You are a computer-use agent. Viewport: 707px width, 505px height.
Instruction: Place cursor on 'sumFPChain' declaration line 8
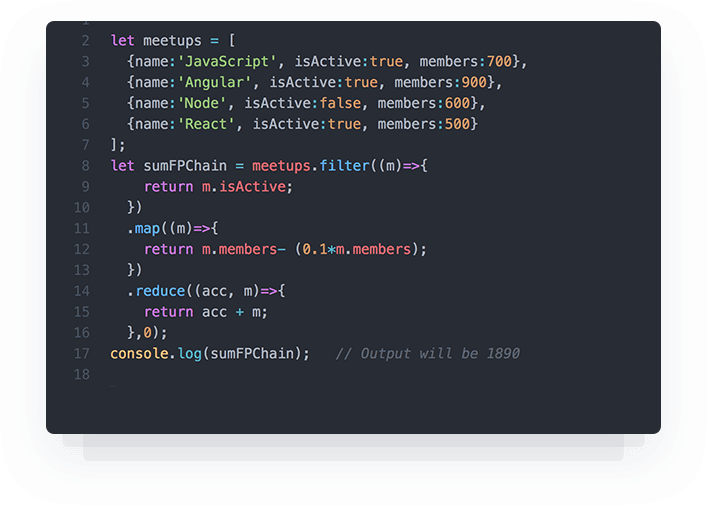click(185, 165)
